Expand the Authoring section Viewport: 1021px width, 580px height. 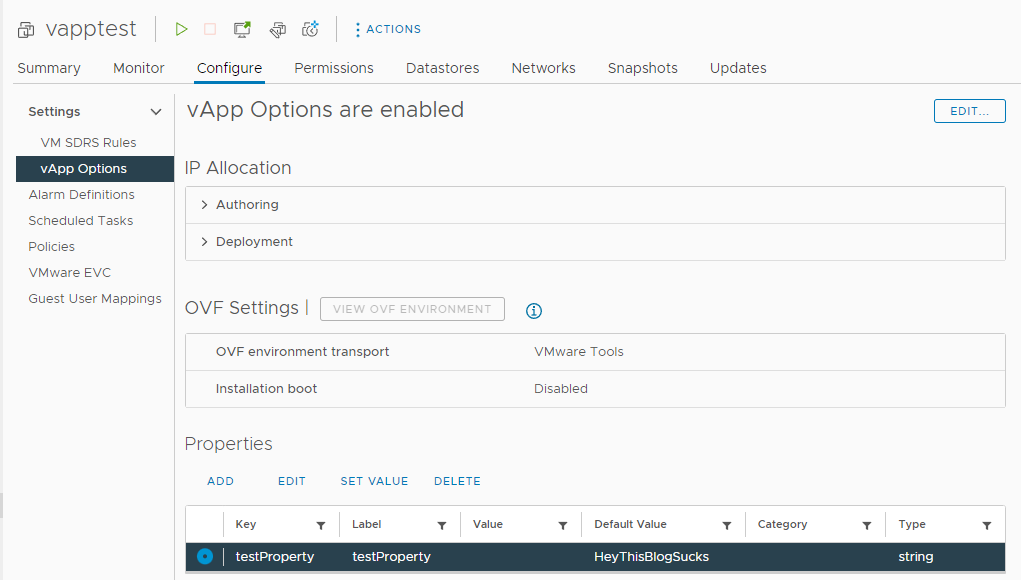click(x=205, y=205)
